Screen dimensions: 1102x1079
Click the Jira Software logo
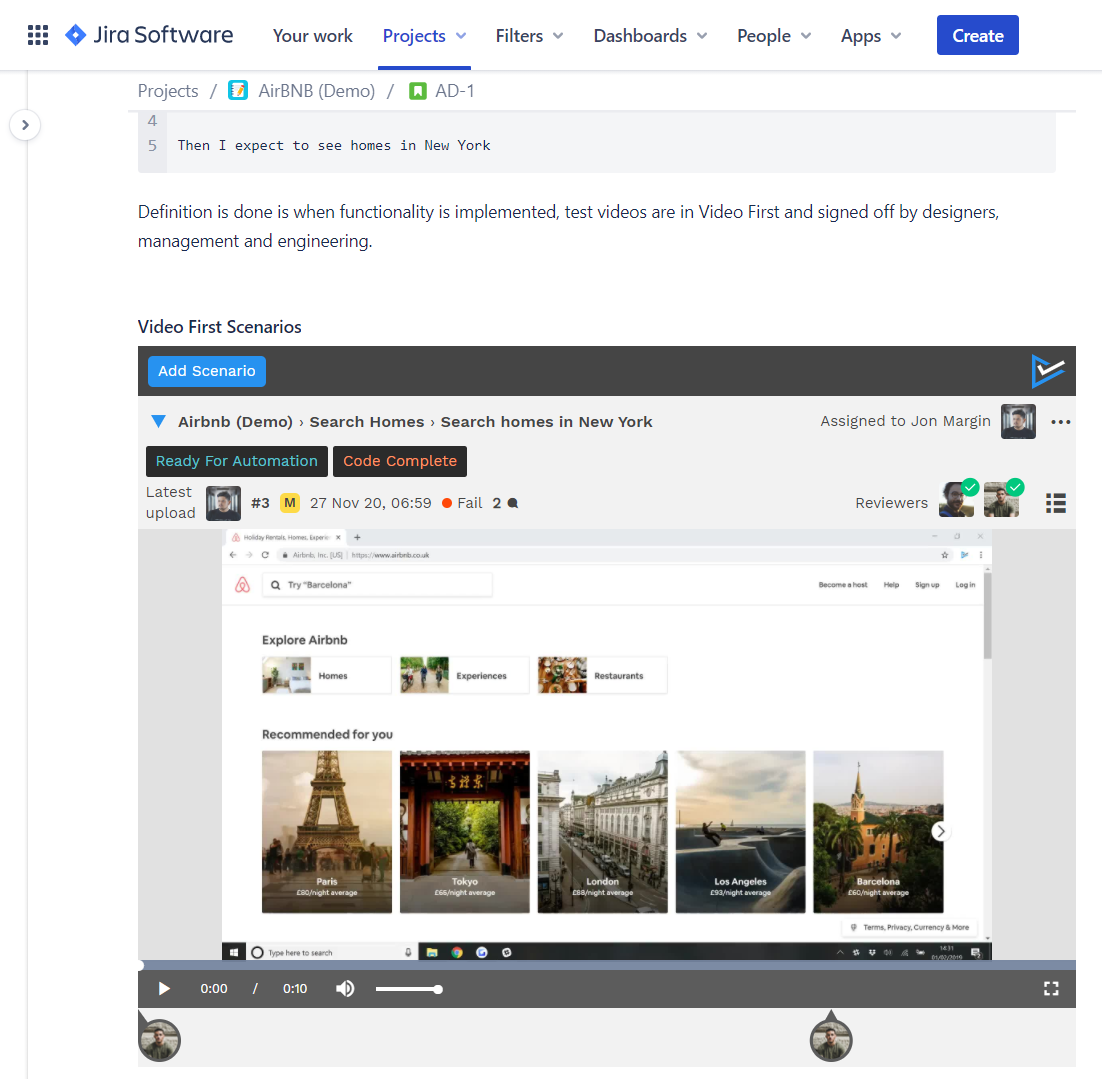point(148,34)
